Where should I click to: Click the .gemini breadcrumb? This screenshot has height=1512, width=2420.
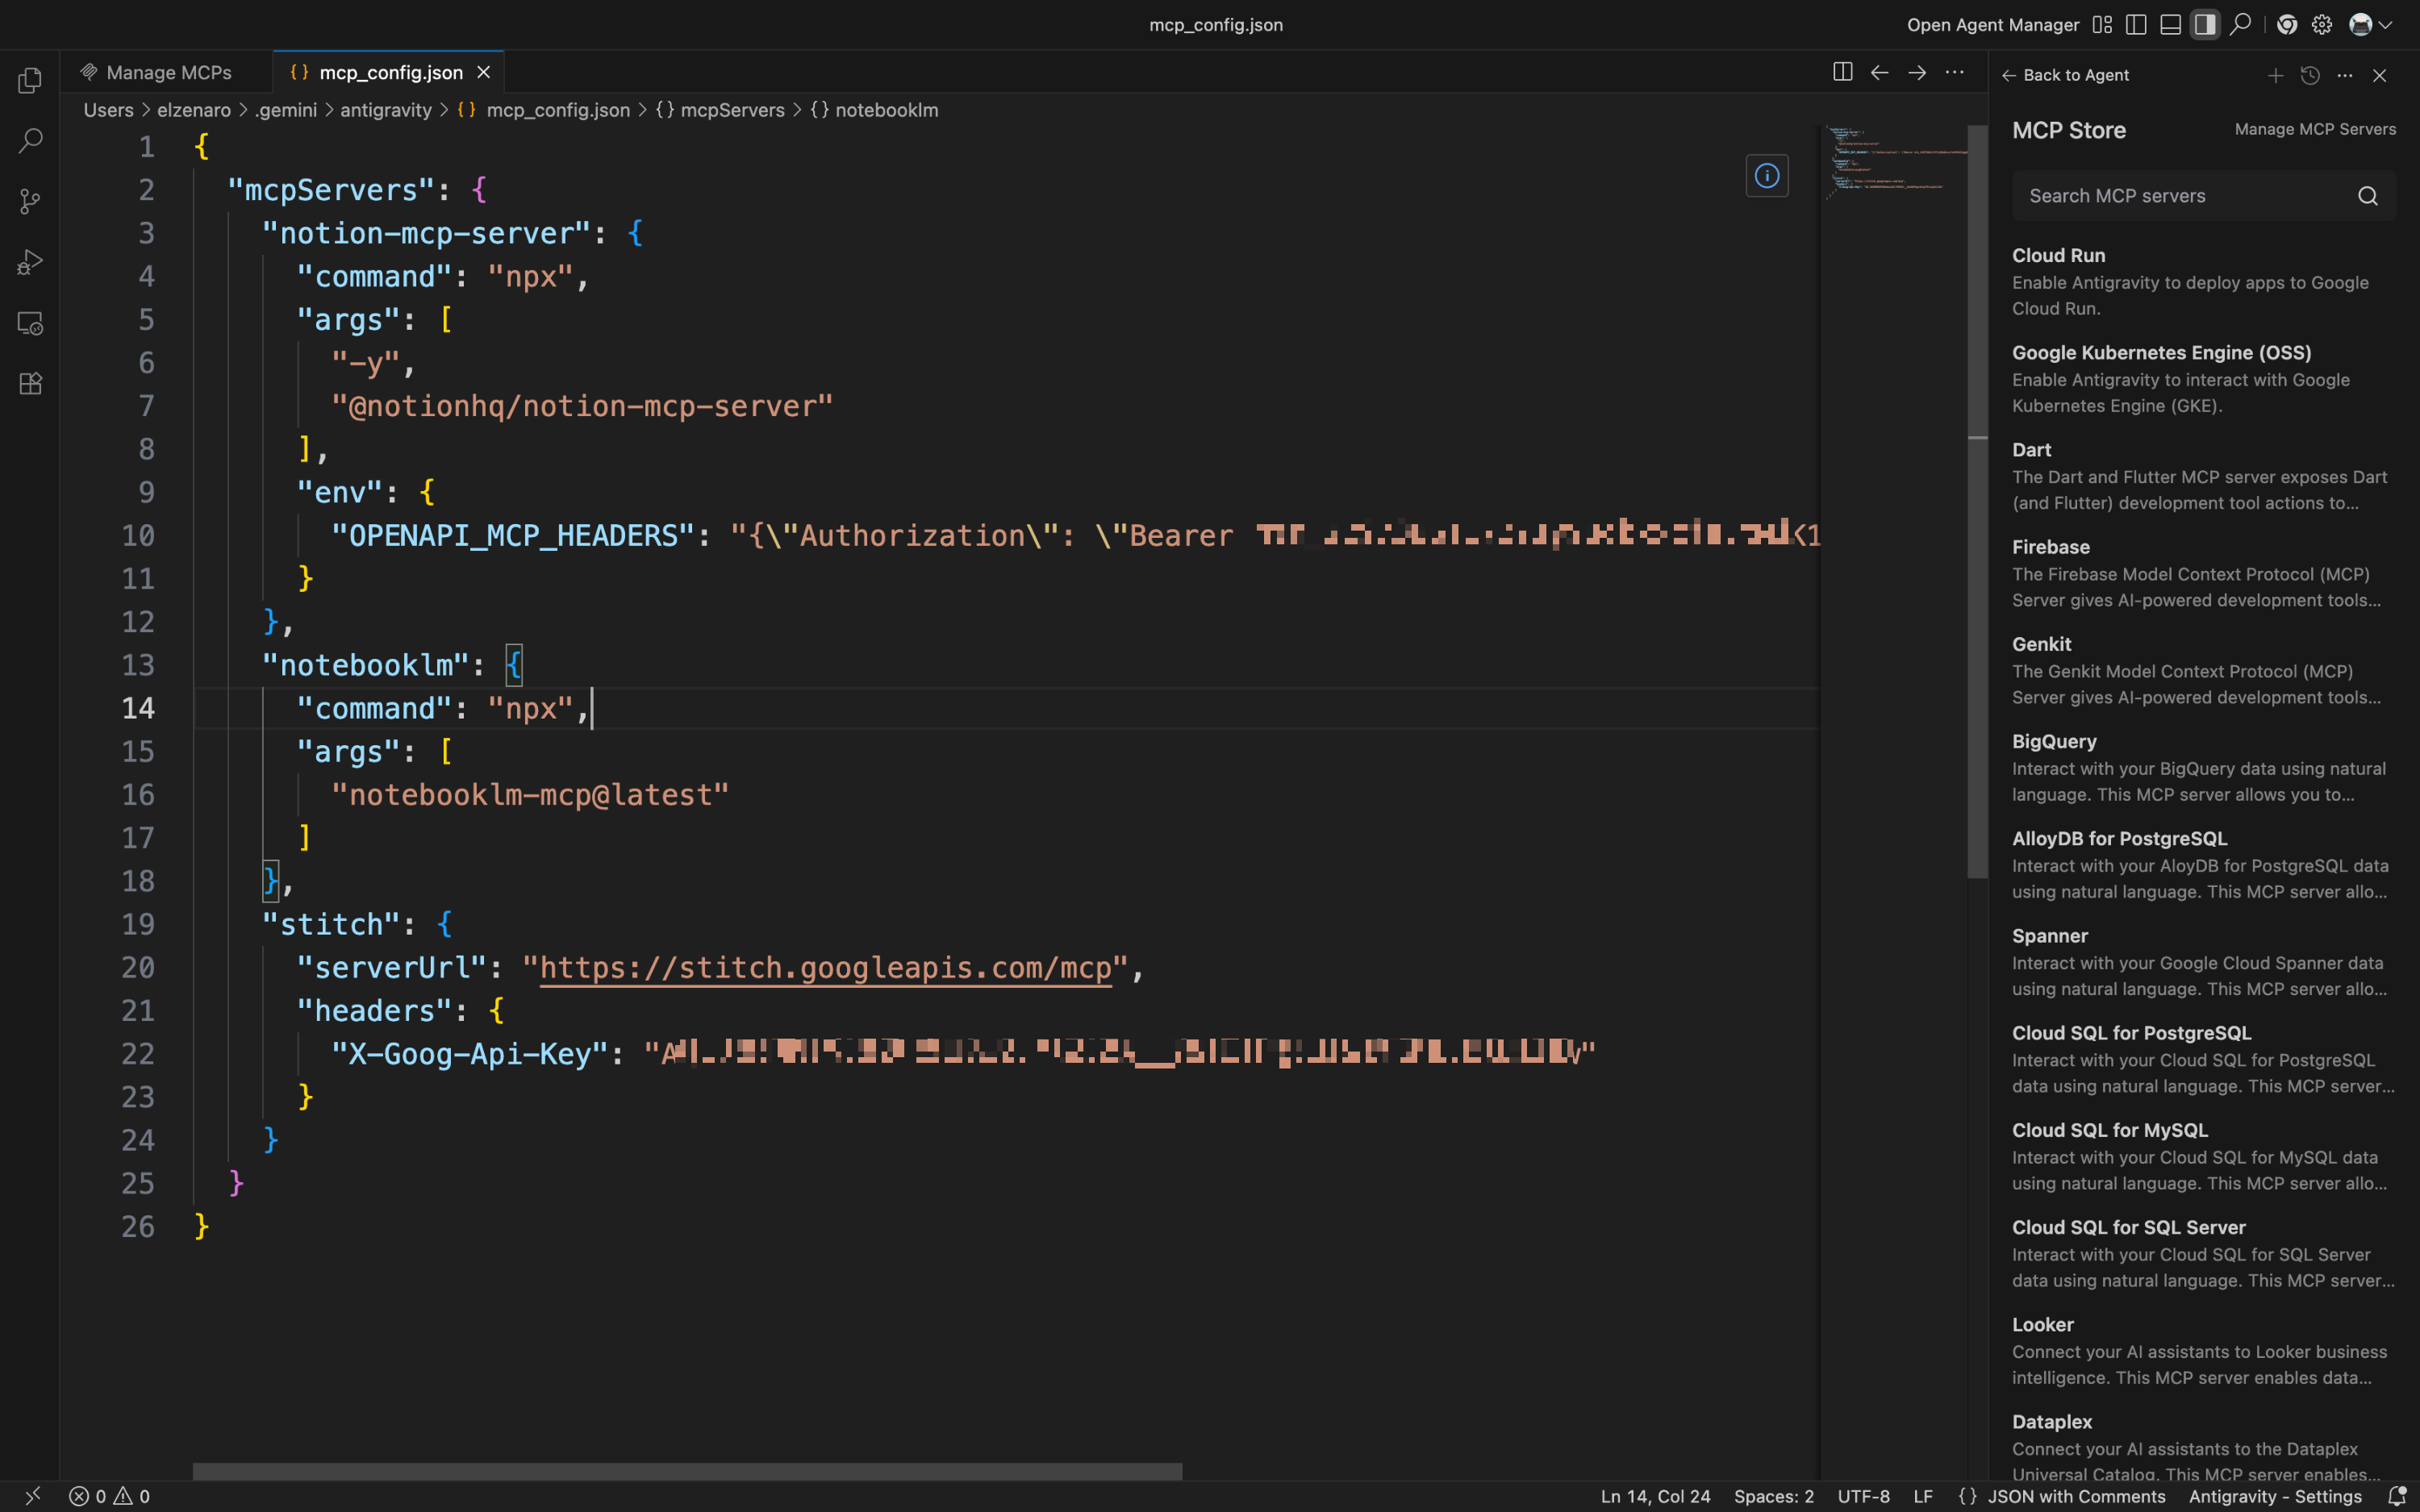tap(286, 110)
